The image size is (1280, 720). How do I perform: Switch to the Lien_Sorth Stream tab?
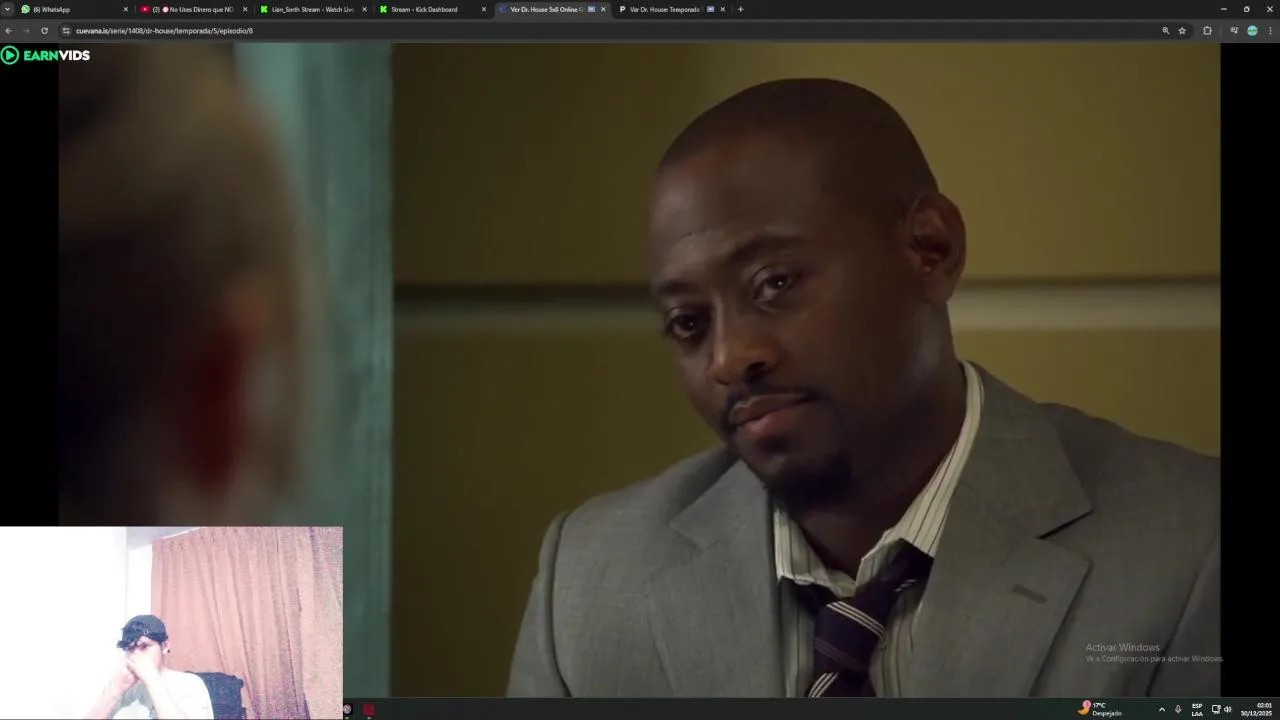click(311, 9)
